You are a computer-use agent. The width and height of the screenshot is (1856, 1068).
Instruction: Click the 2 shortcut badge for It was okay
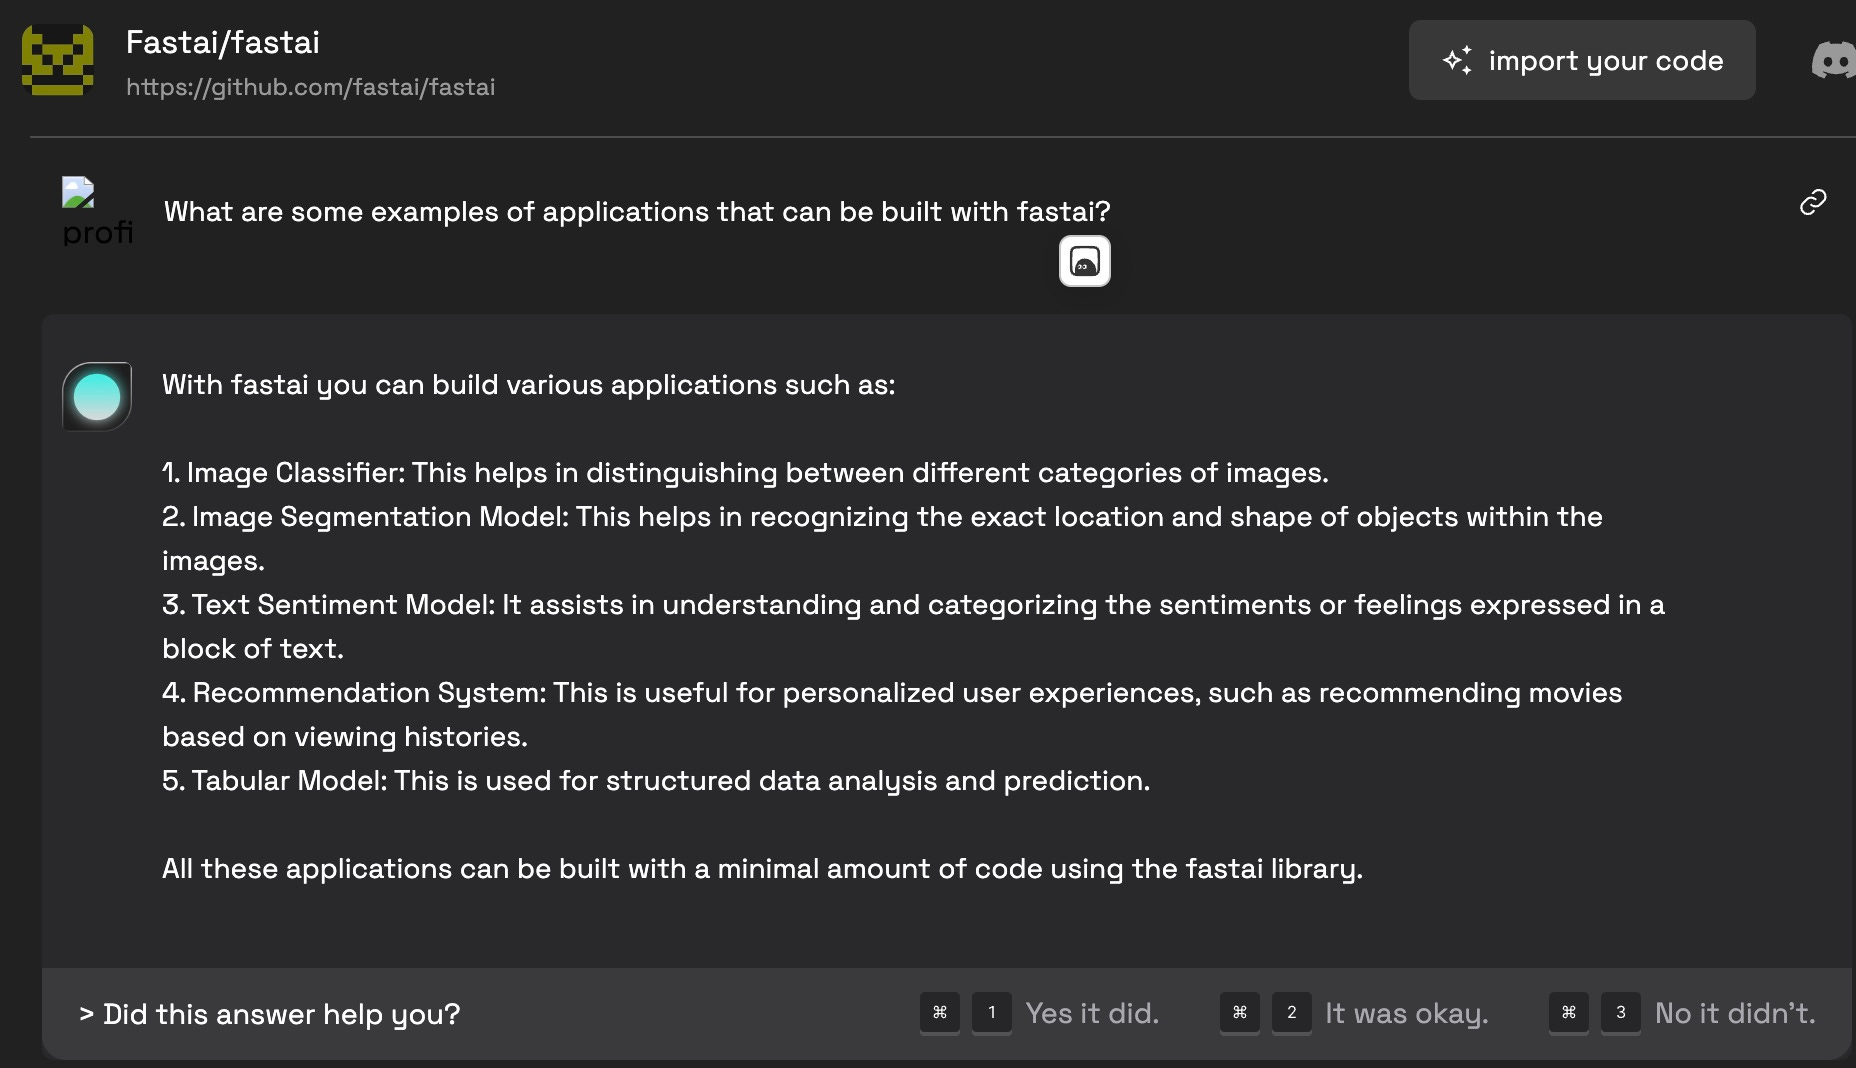pos(1291,1013)
